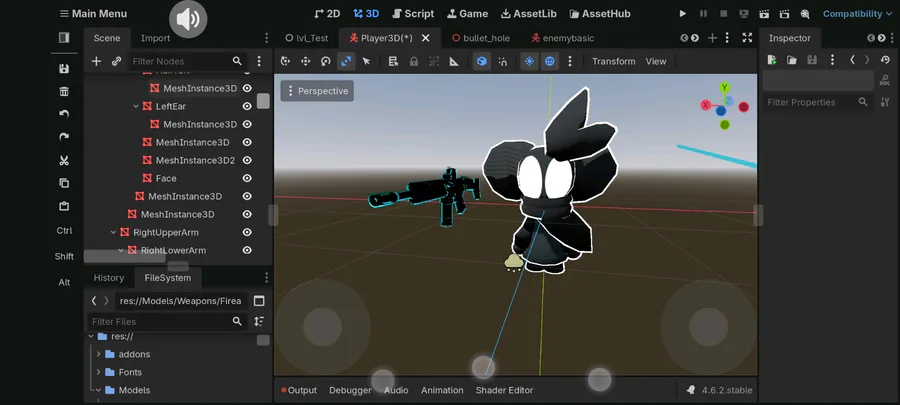Open the bullet_hole scene tab
Screen dimensions: 900x405
click(481, 38)
